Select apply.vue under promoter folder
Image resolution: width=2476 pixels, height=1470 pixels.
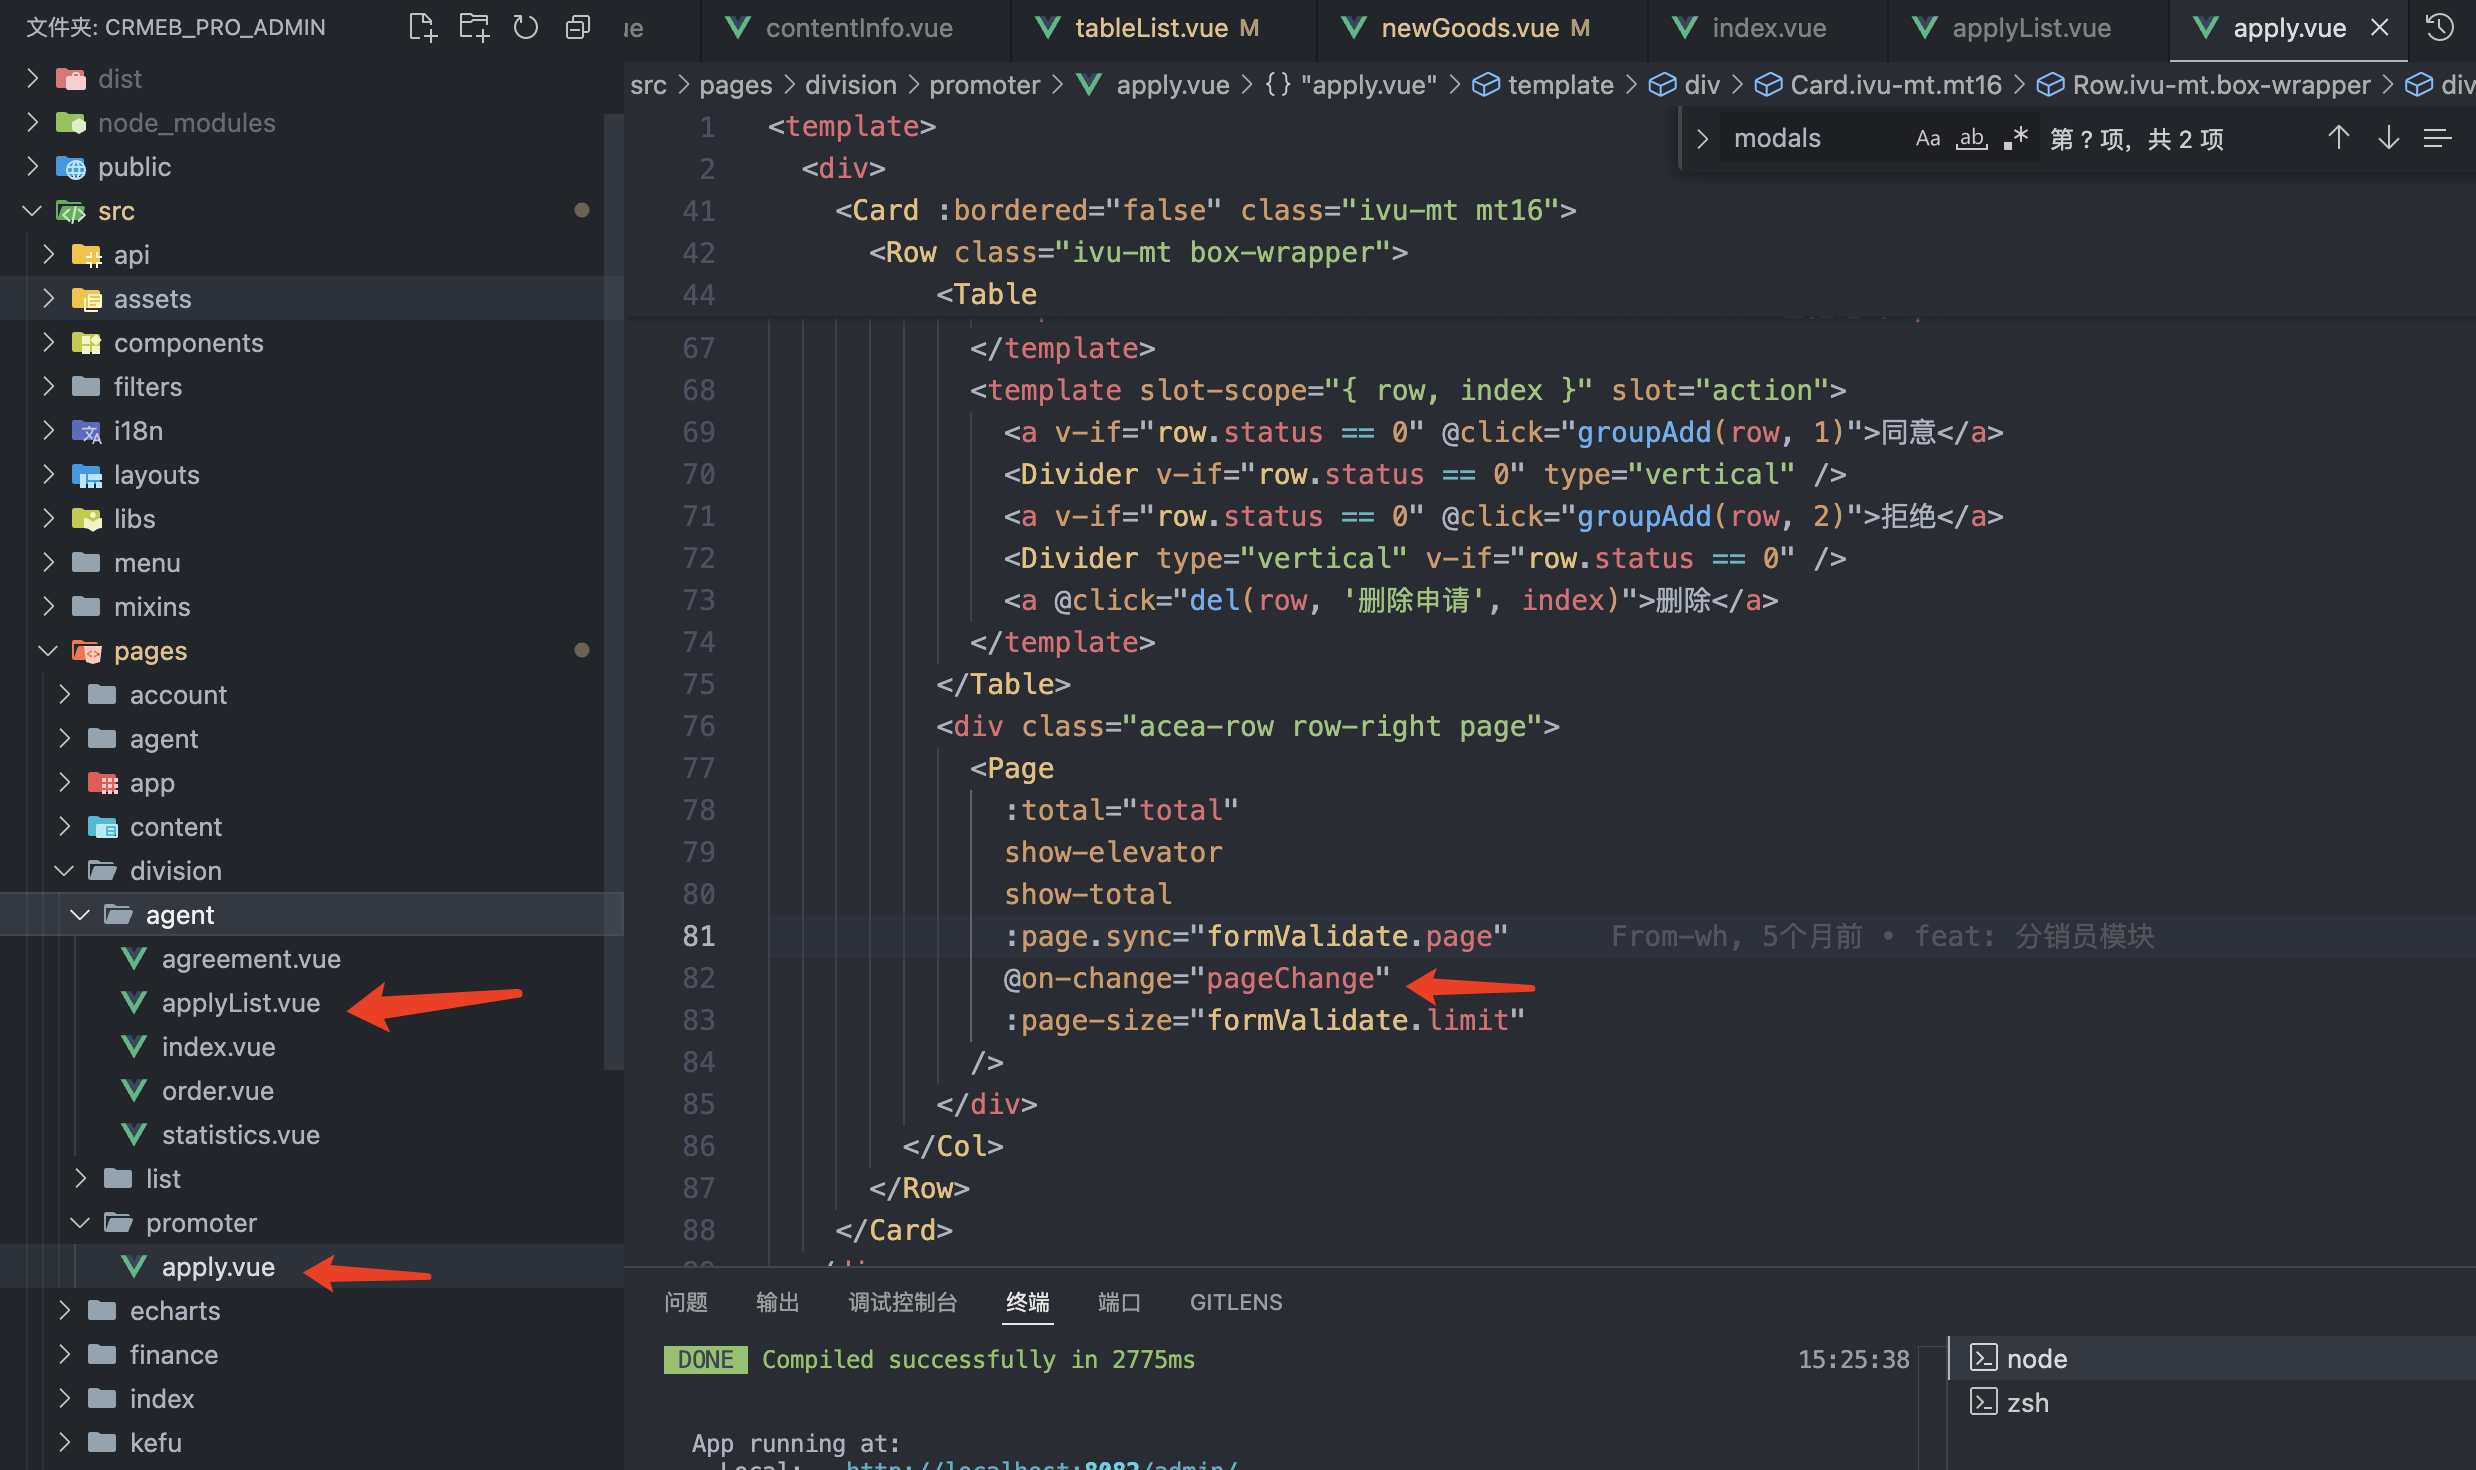(218, 1266)
